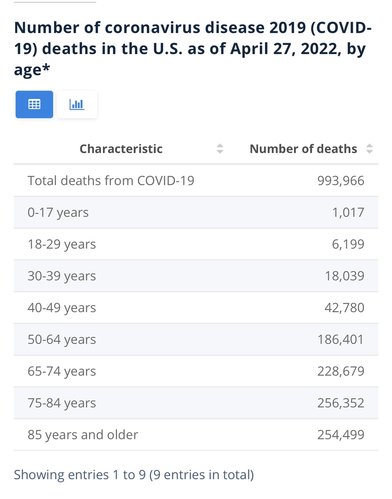Select the 30-39 years row

point(196,276)
